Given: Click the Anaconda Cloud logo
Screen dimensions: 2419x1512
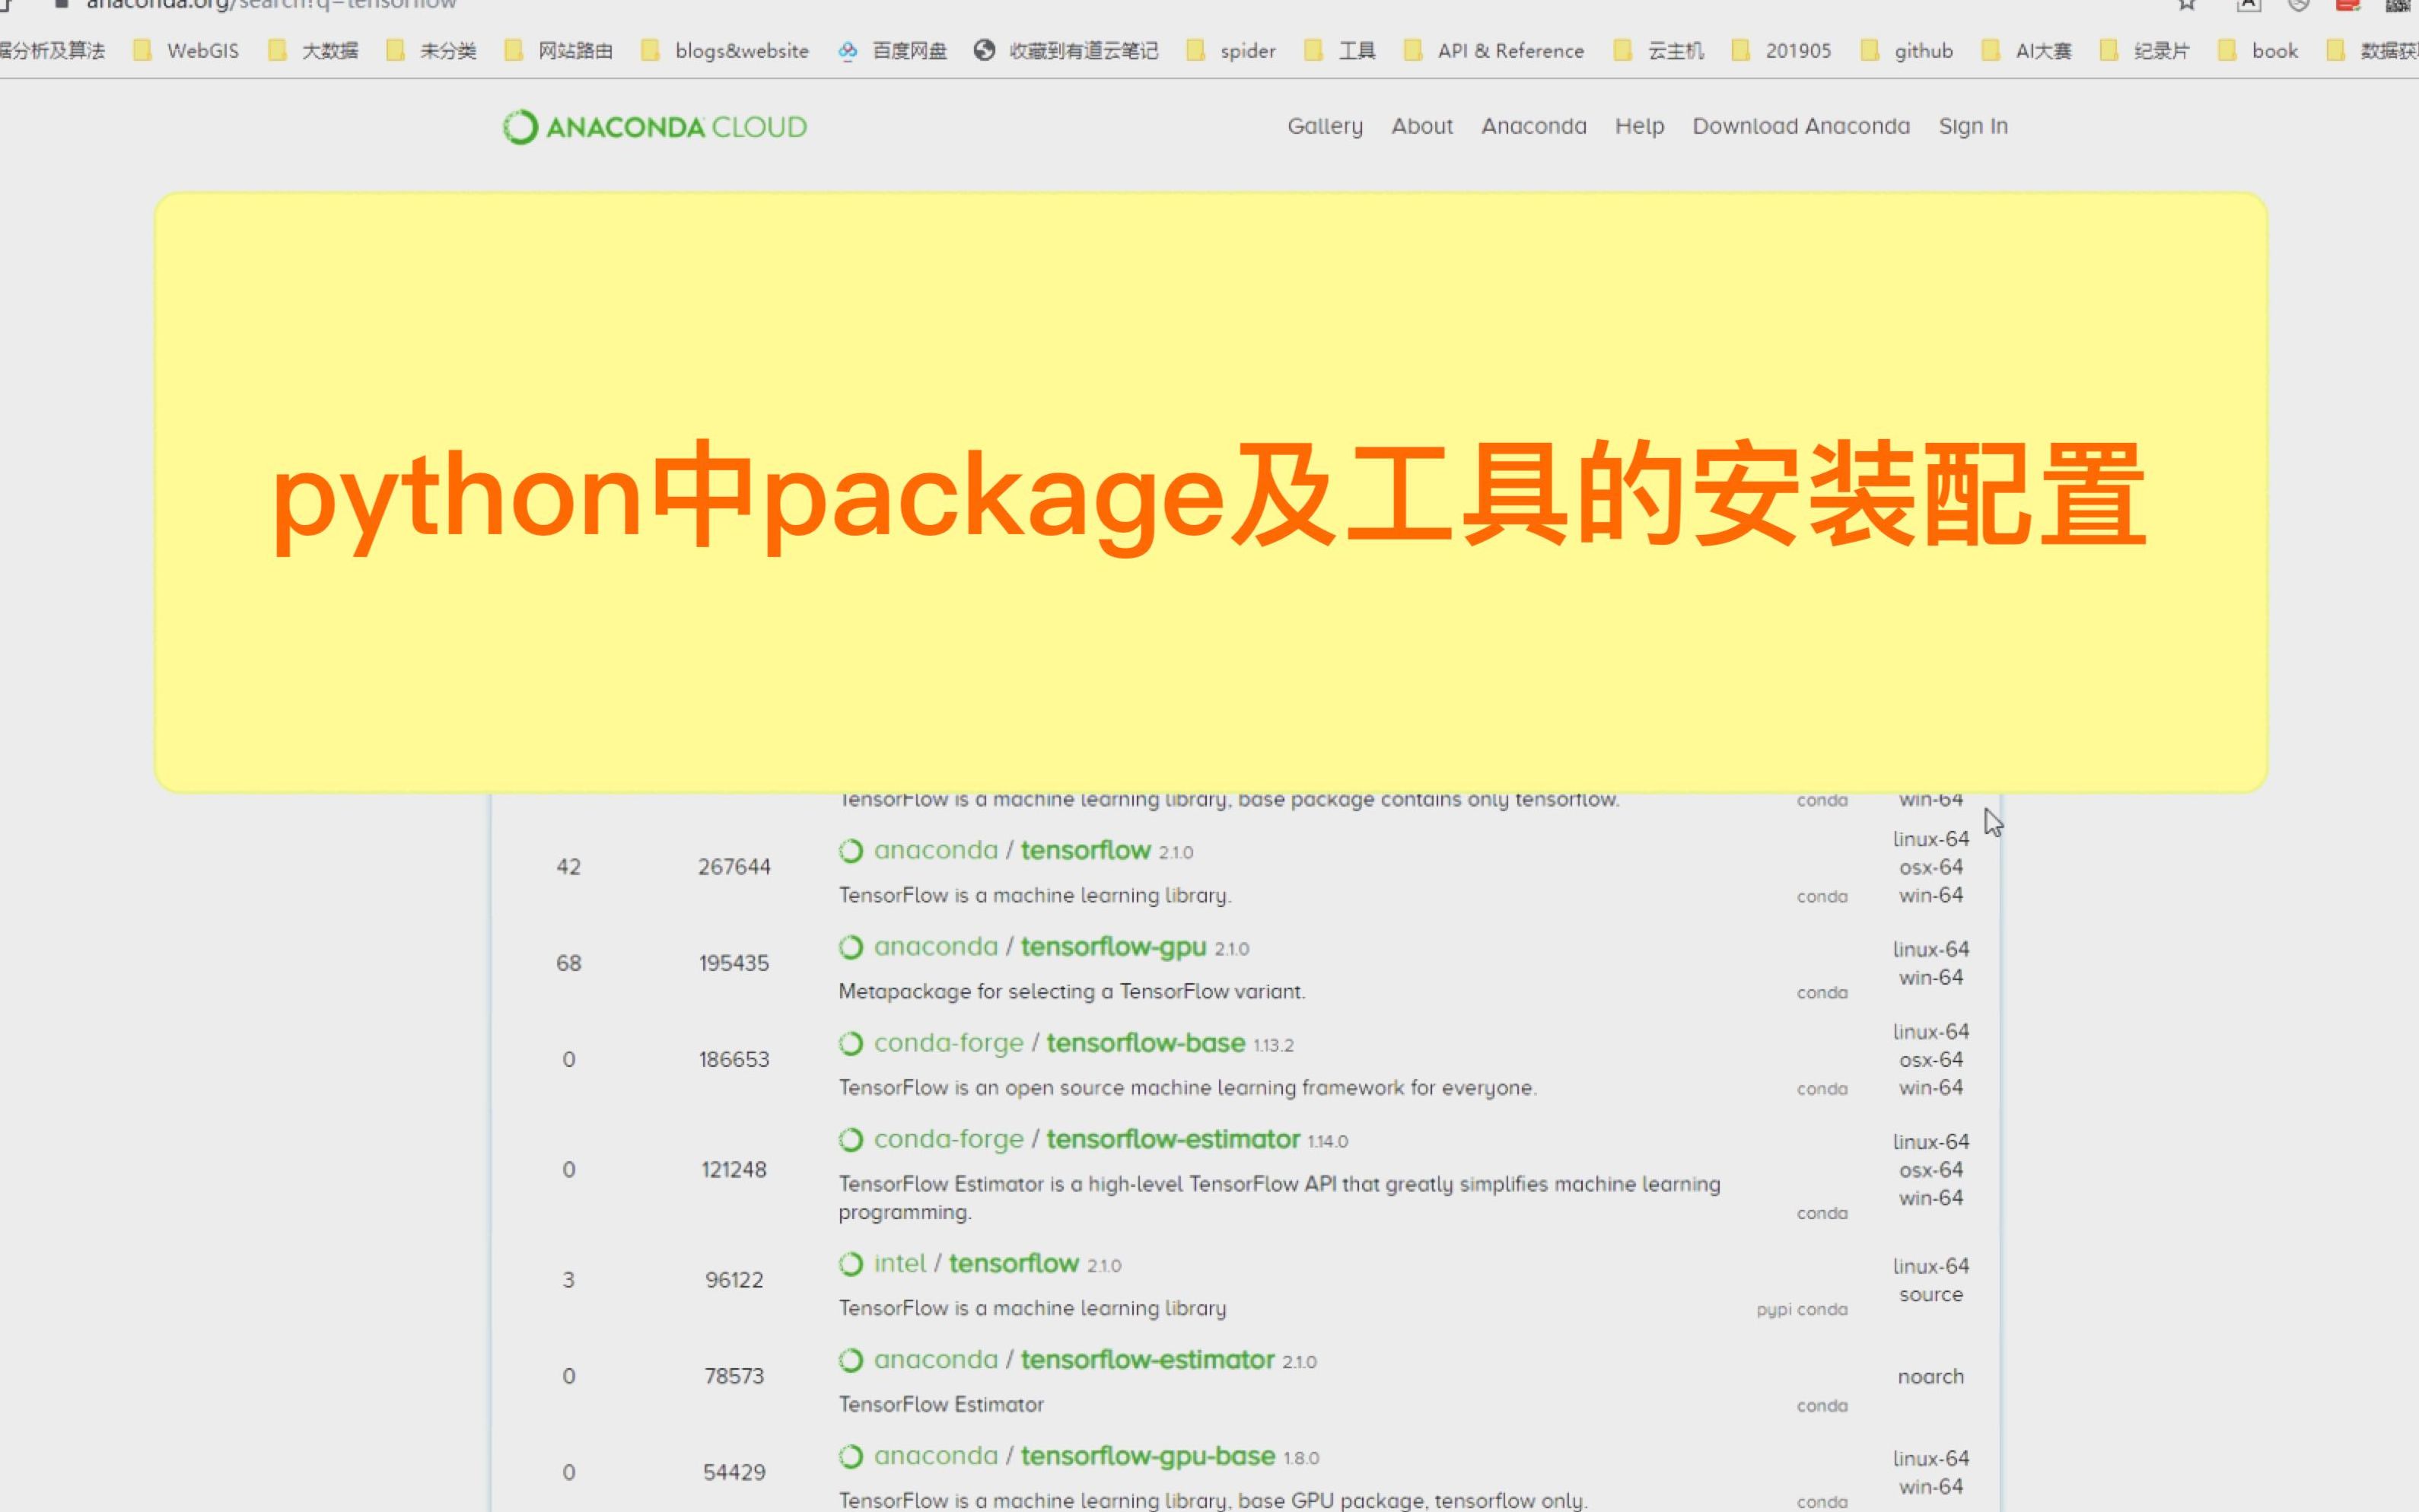Looking at the screenshot, I should [655, 127].
